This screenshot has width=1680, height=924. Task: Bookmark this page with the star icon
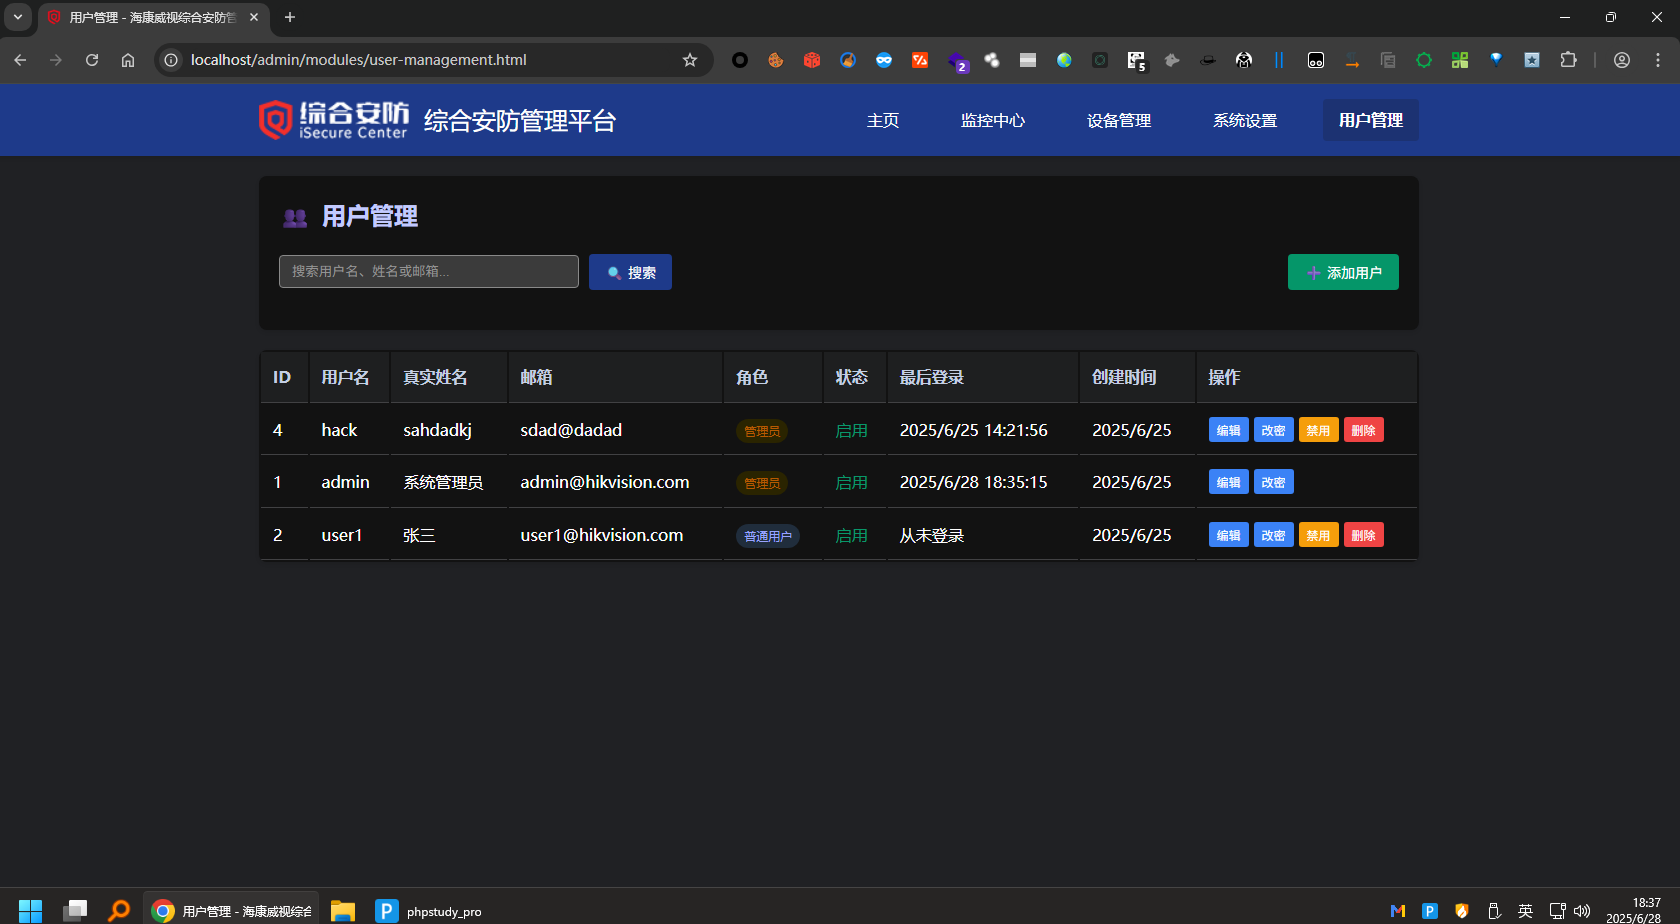tap(690, 60)
